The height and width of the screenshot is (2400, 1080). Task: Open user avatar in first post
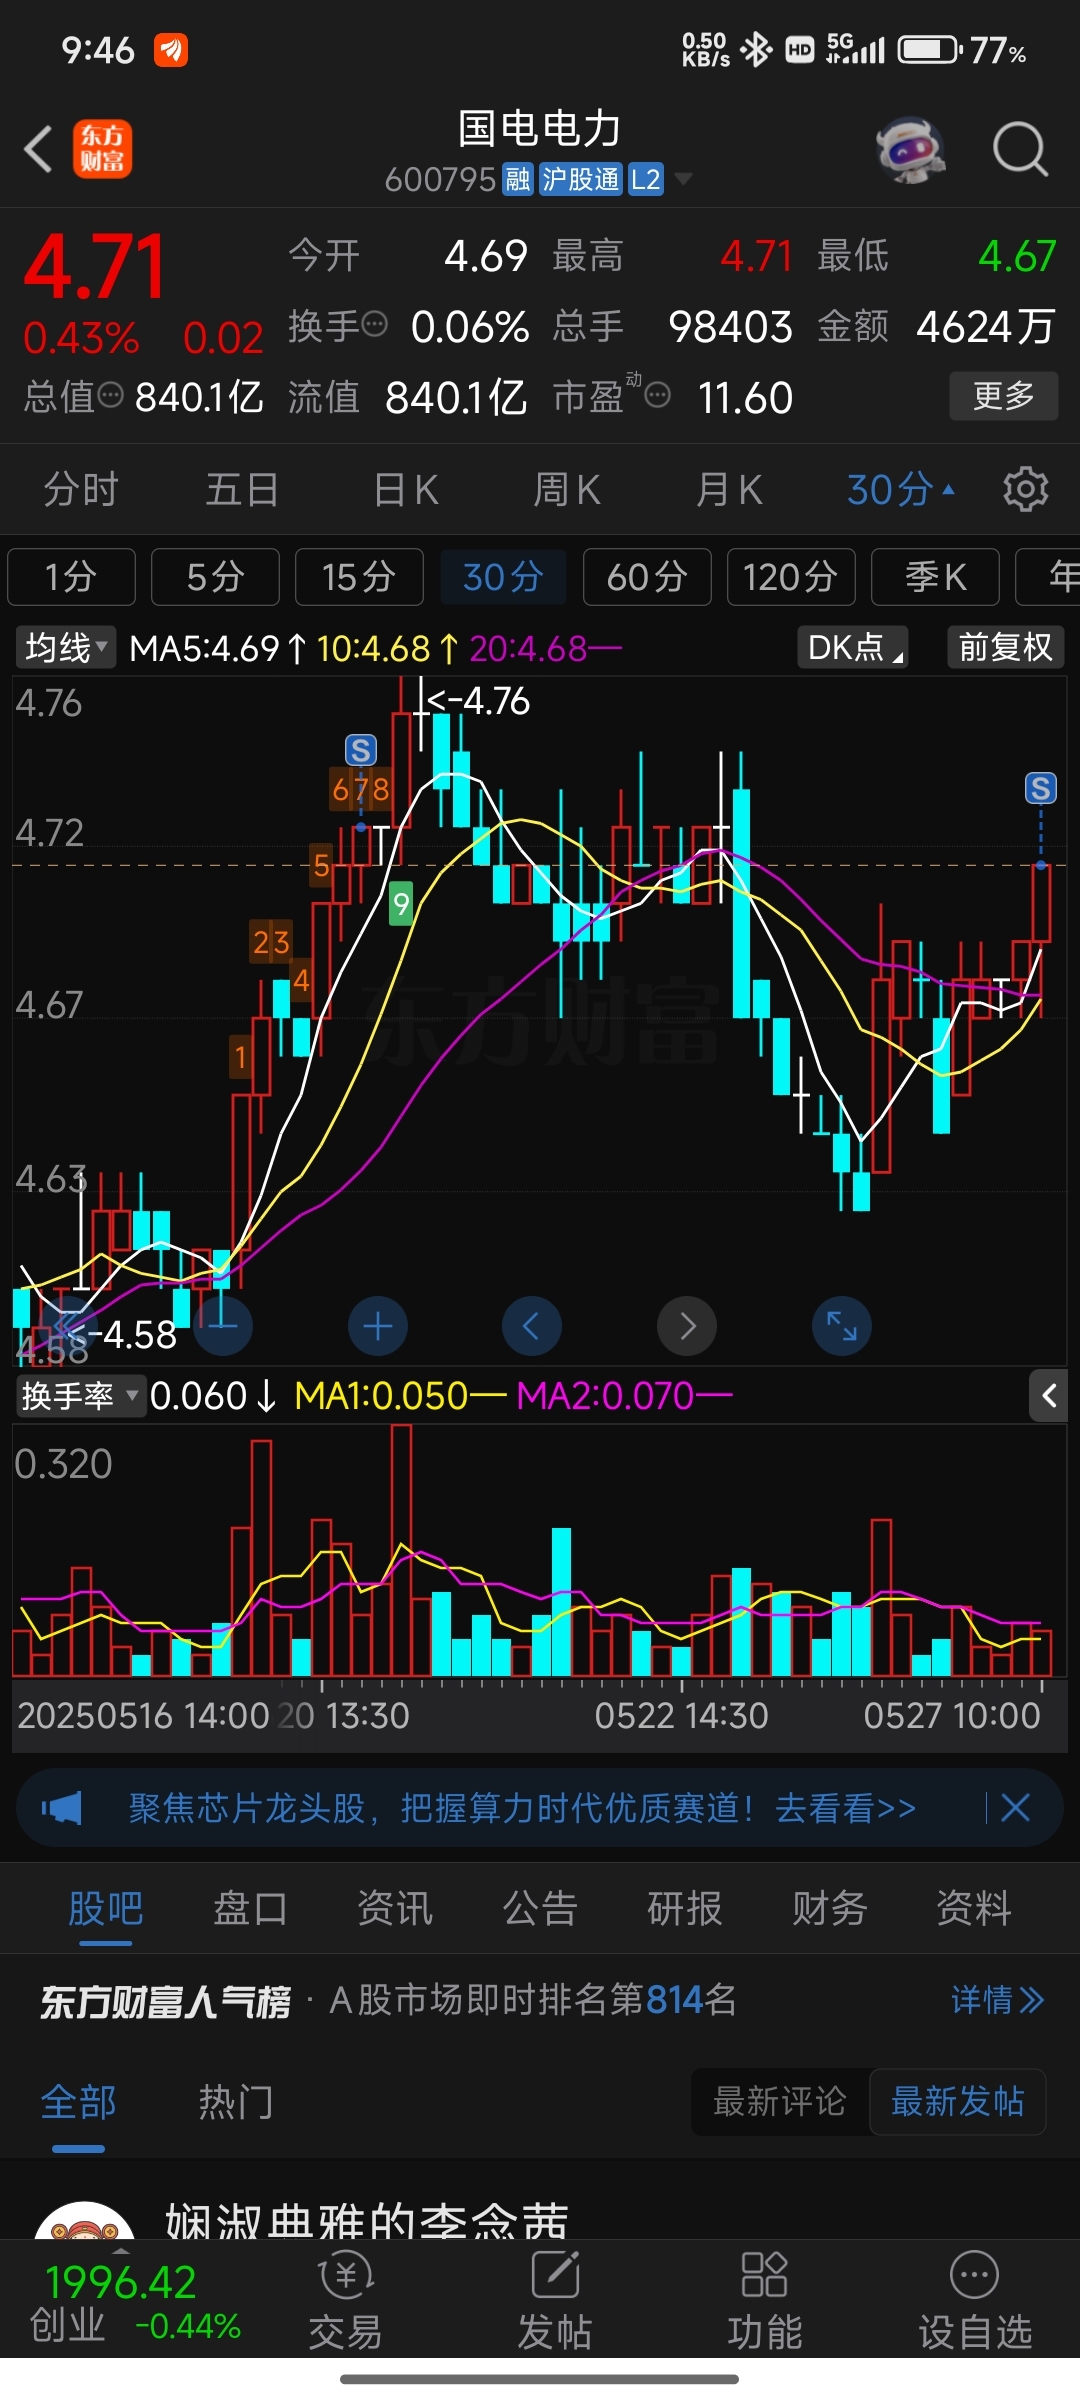[84, 2222]
